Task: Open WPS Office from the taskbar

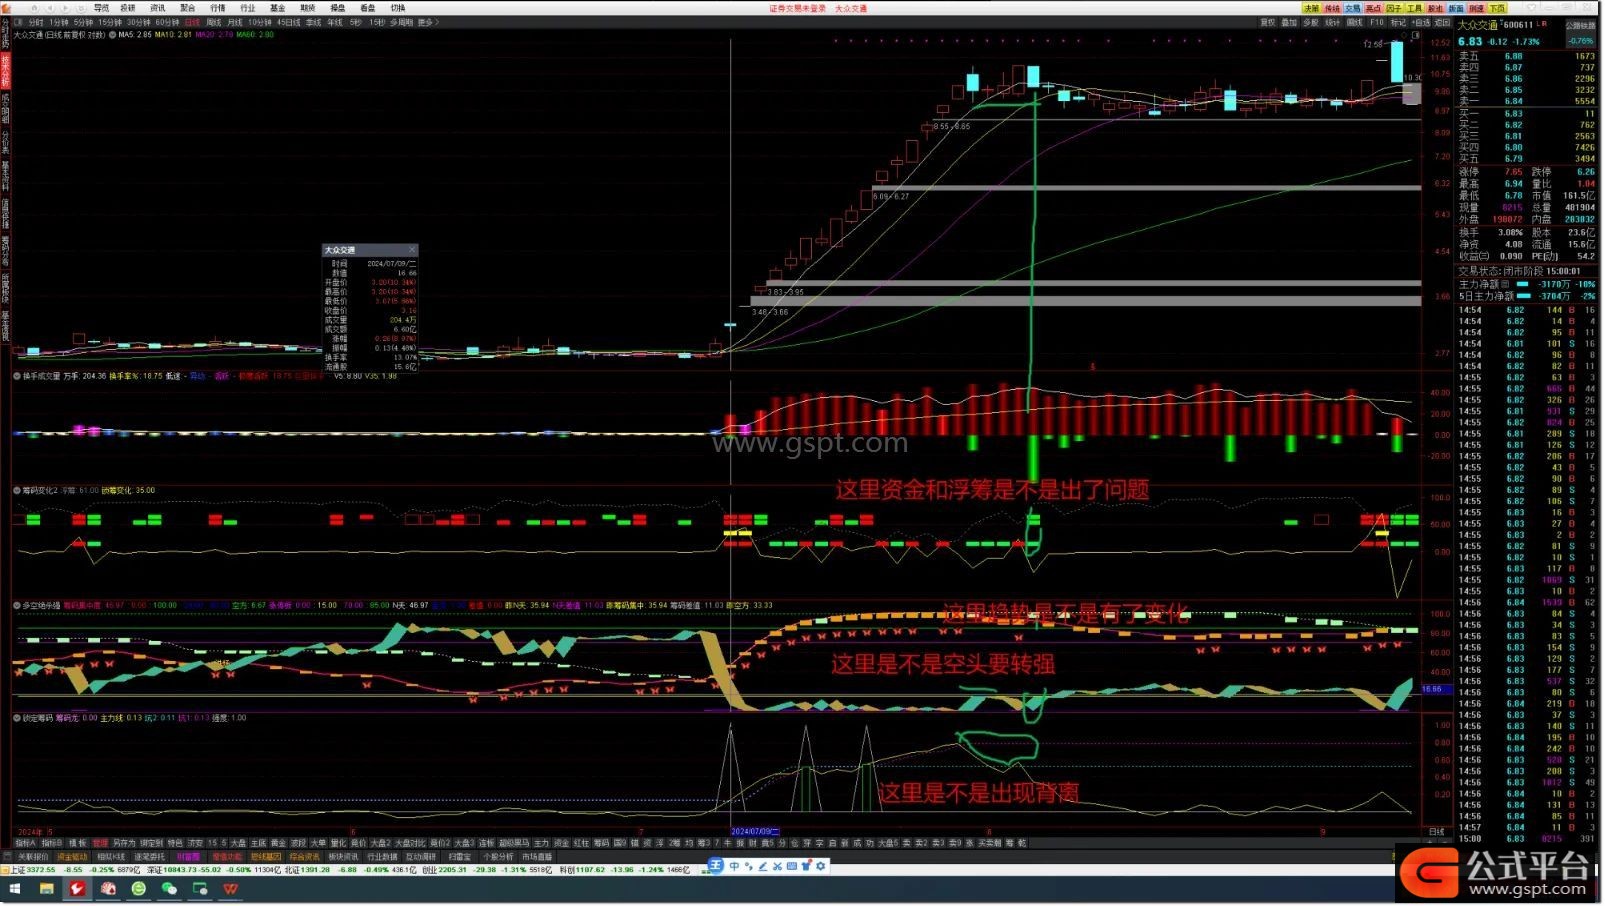Action: [x=231, y=888]
